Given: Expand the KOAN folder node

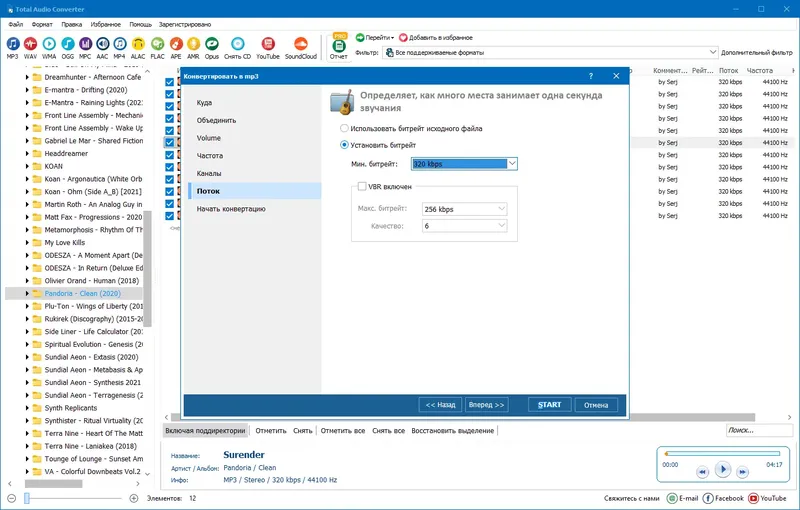Looking at the screenshot, I should (27, 166).
